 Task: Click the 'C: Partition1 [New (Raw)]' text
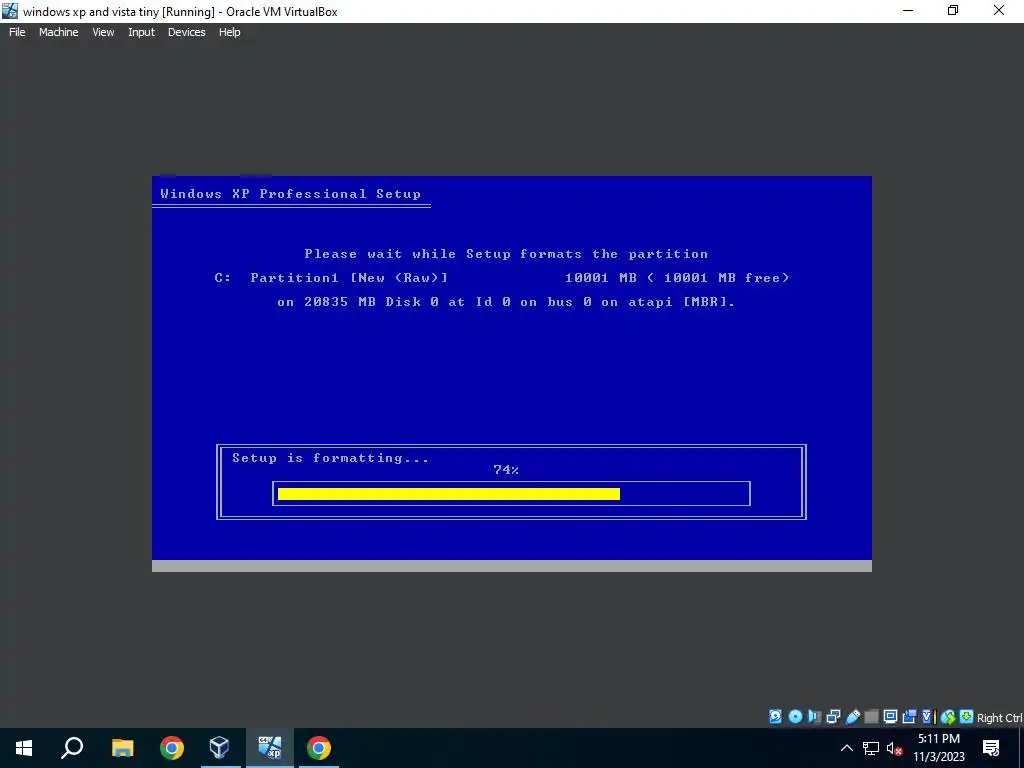331,278
